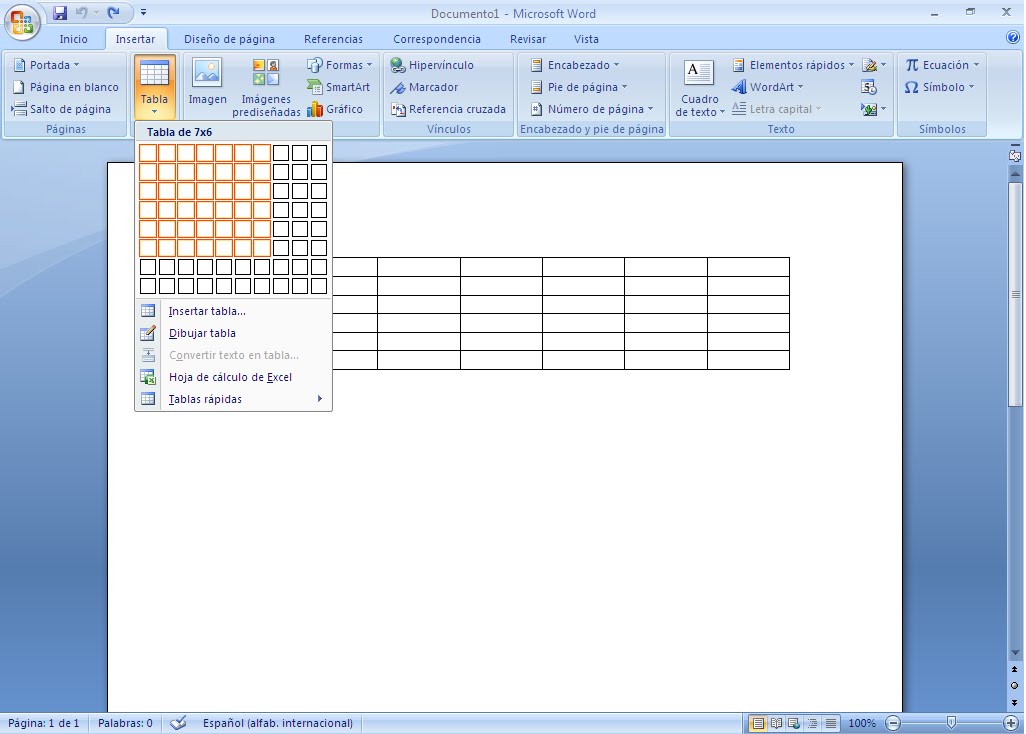Insert a Página en blanco
1026x734 pixels.
pyautogui.click(x=65, y=87)
